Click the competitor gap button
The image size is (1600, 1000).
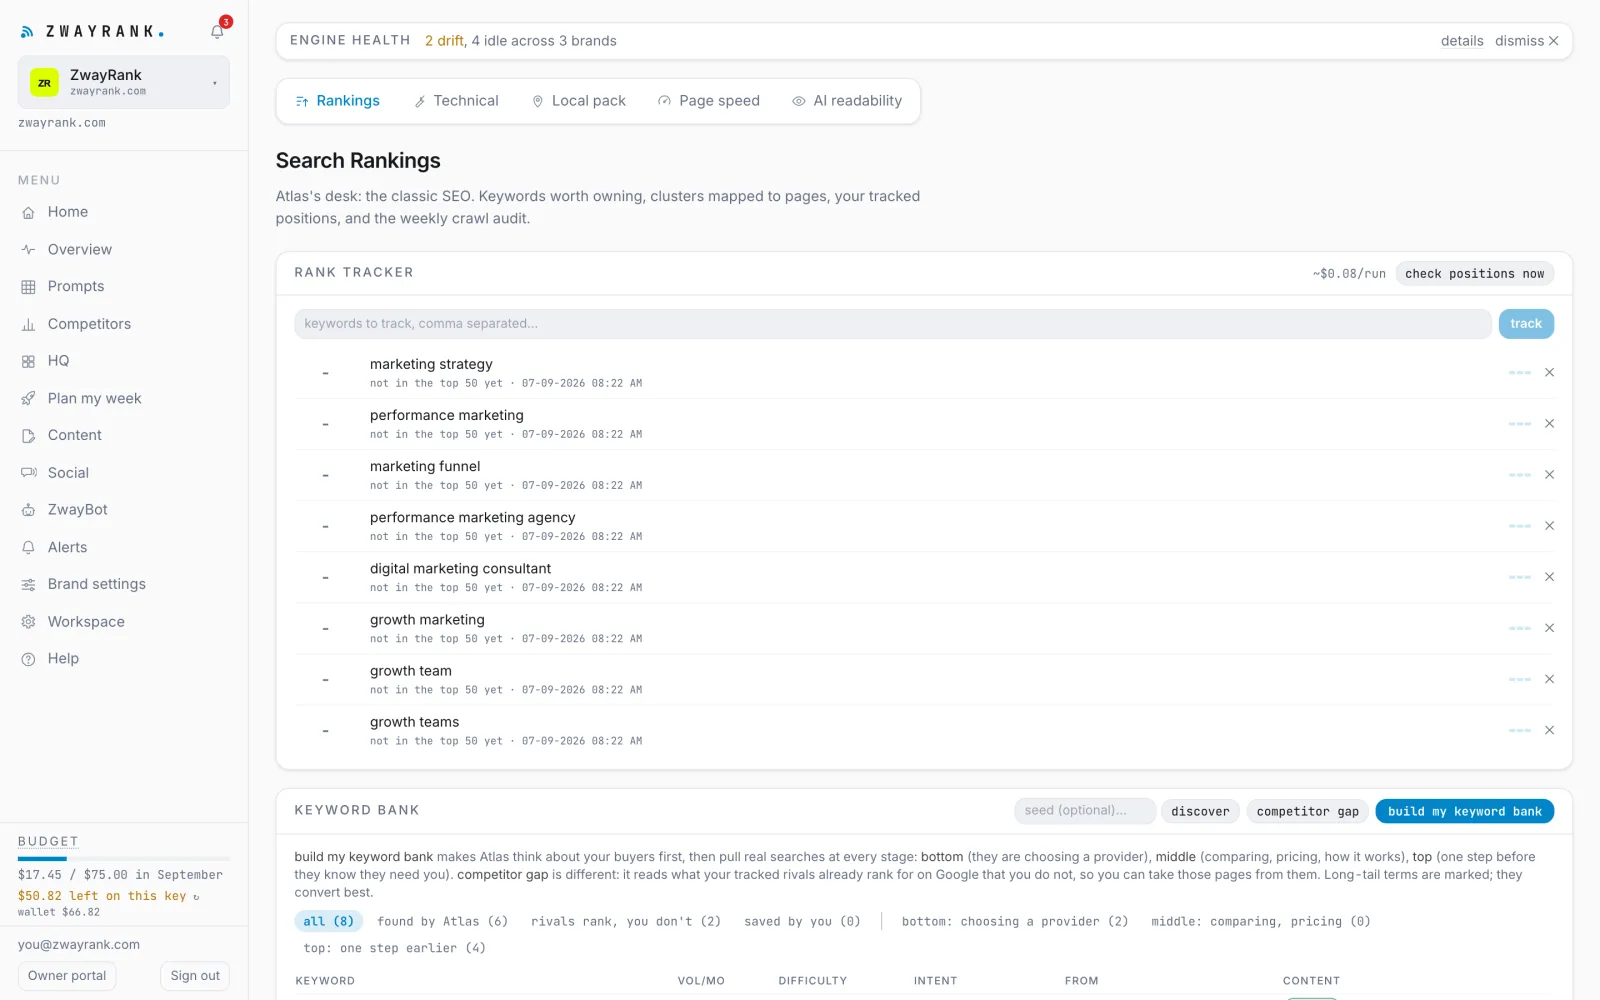[1307, 811]
